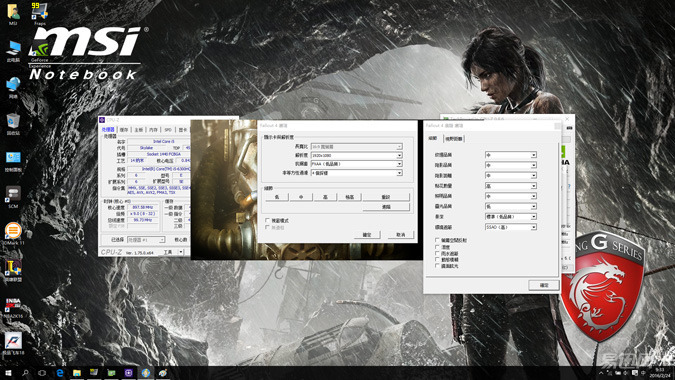
Task: Launch Microsoft Edge from the taskbar
Action: (59, 373)
